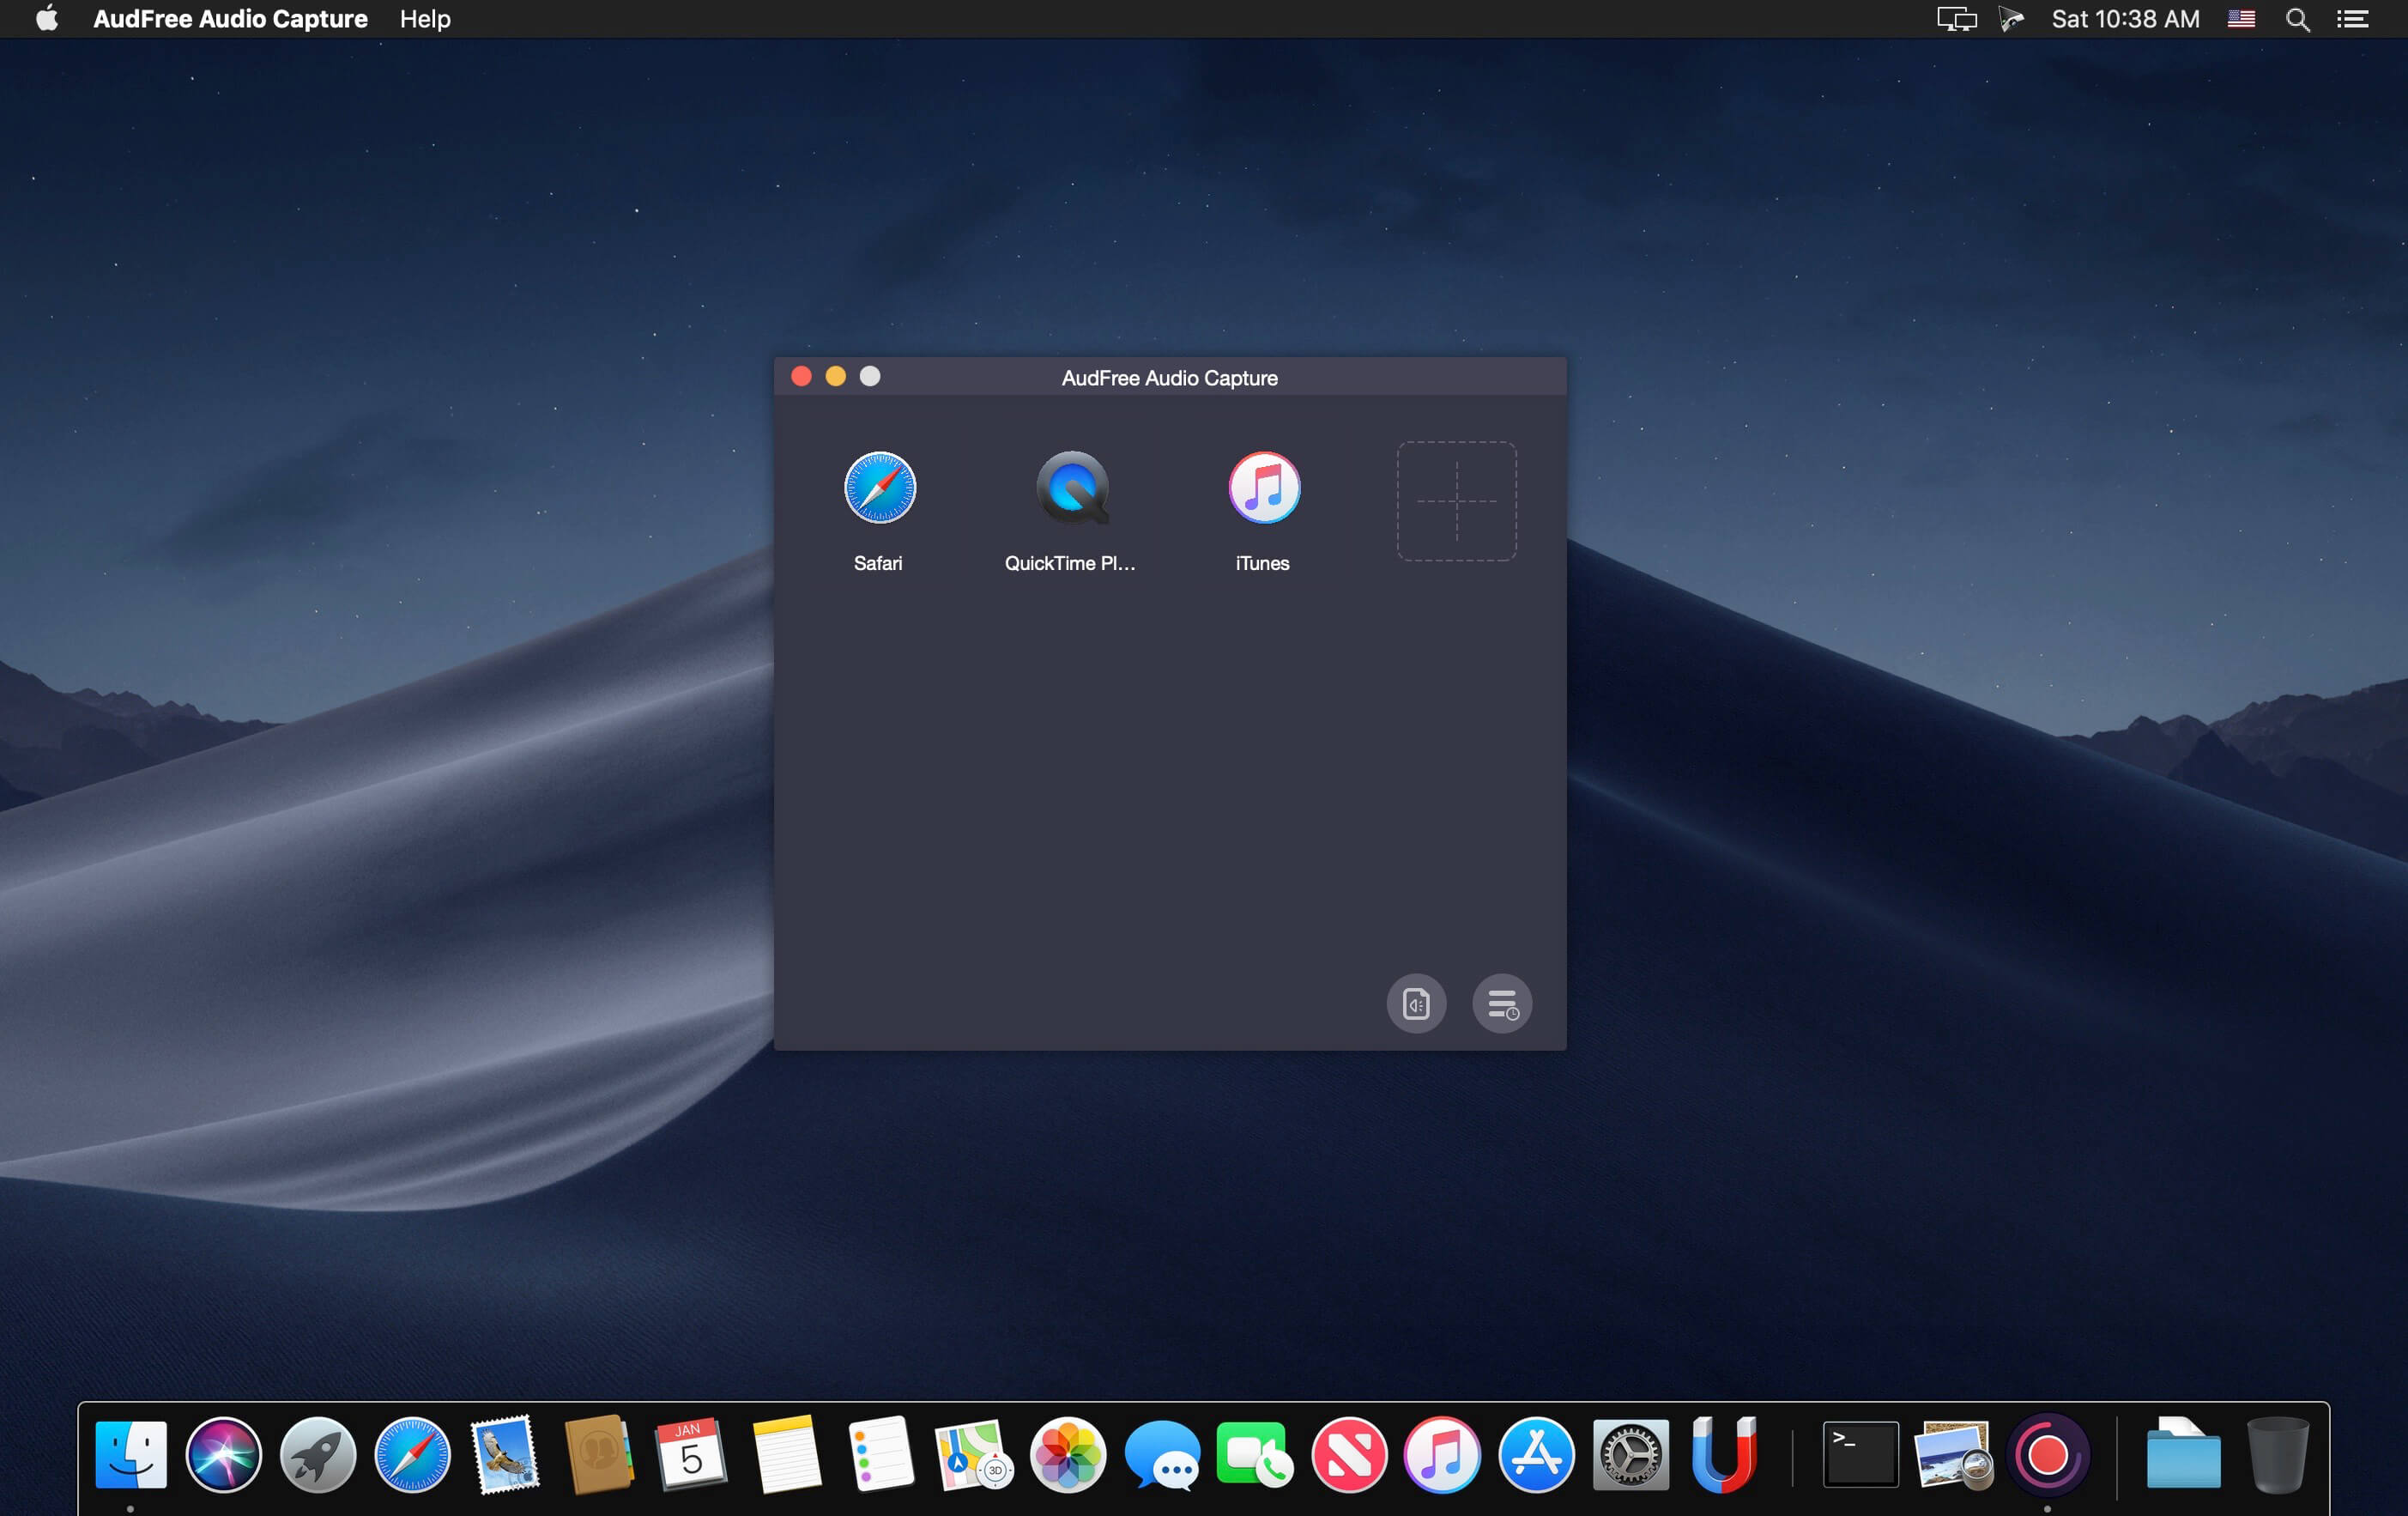Image resolution: width=2408 pixels, height=1516 pixels.
Task: Open Spotlight search in menu bar
Action: pos(2297,19)
